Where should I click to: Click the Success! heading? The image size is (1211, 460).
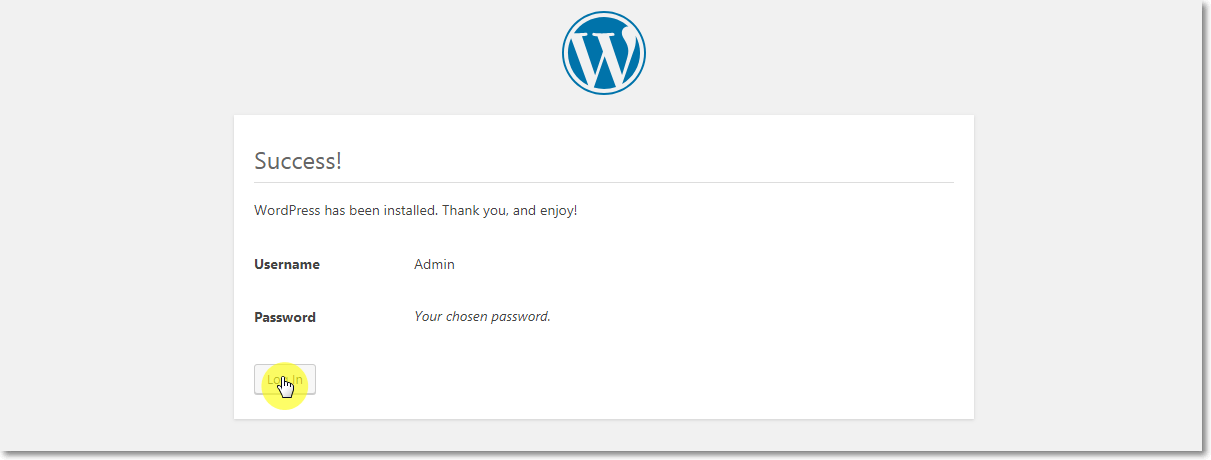(x=298, y=161)
